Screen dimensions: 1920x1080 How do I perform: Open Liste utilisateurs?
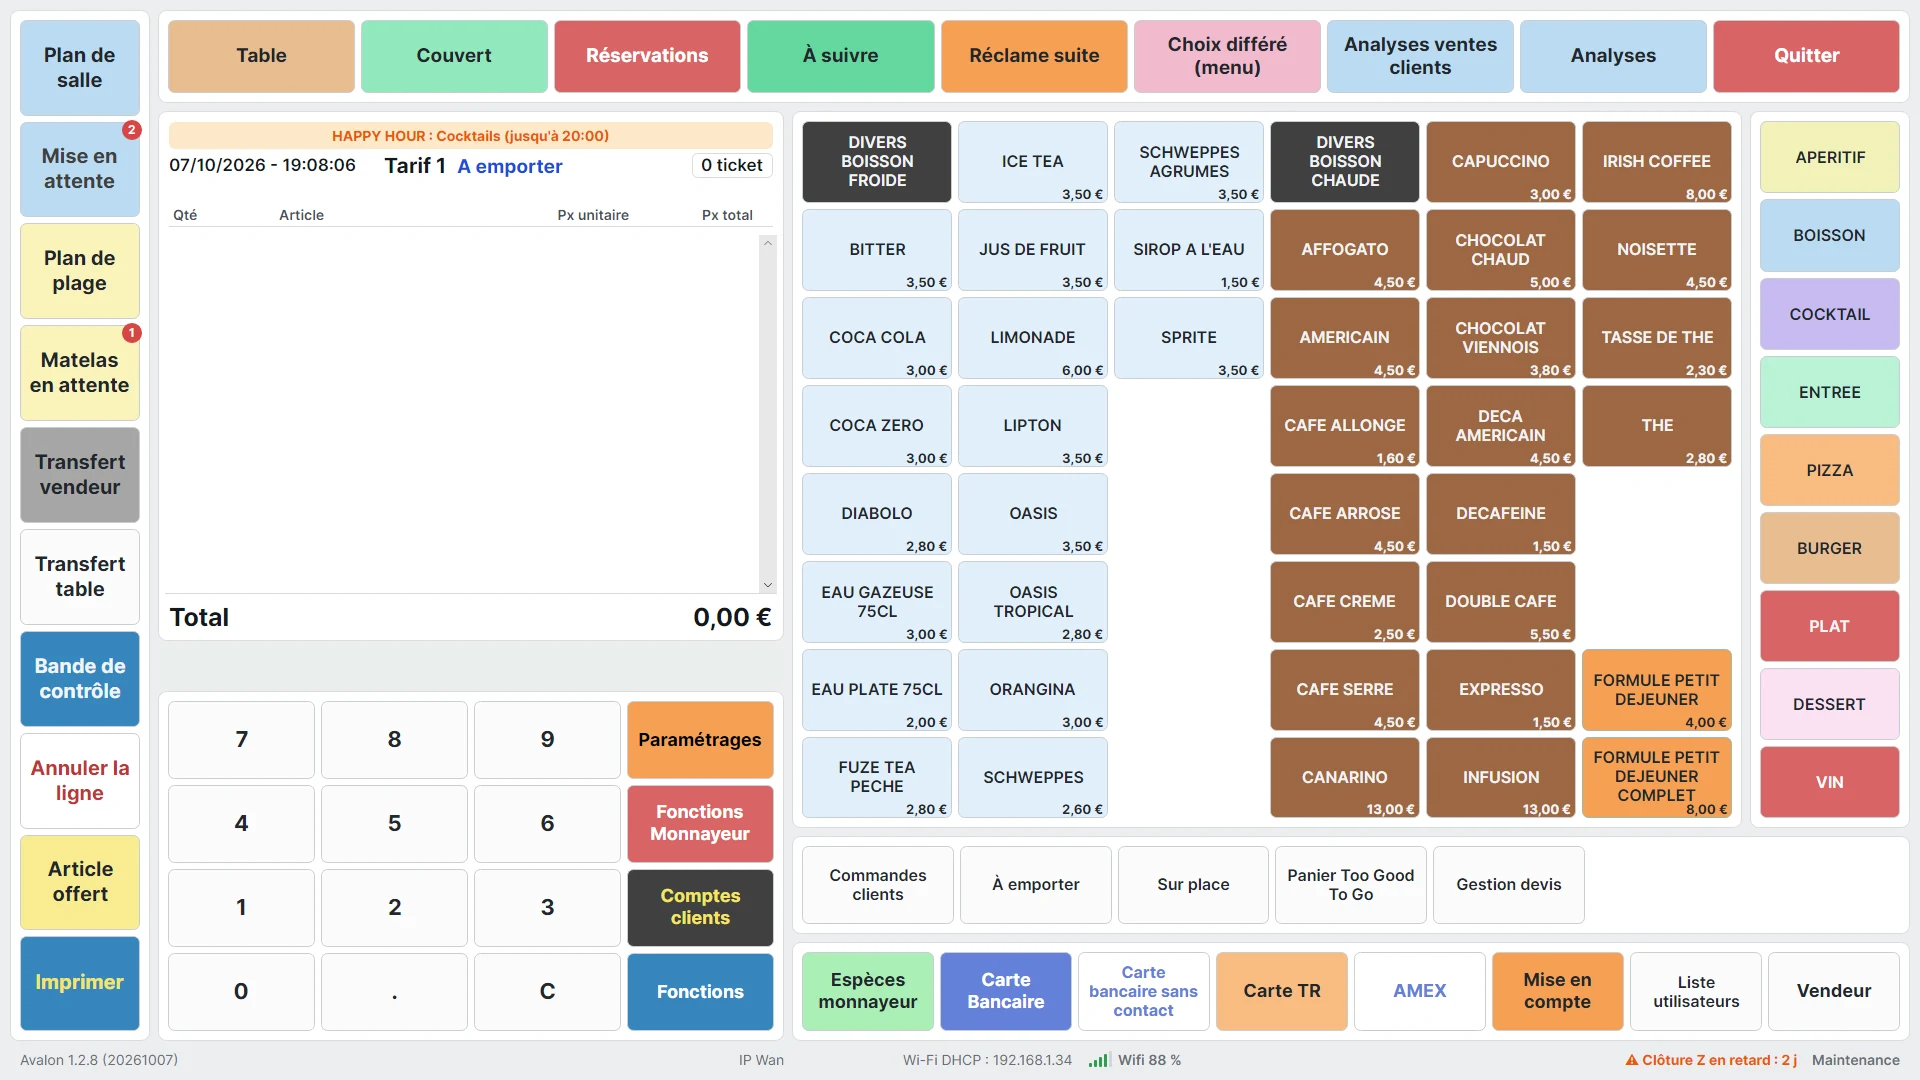[x=1696, y=991]
